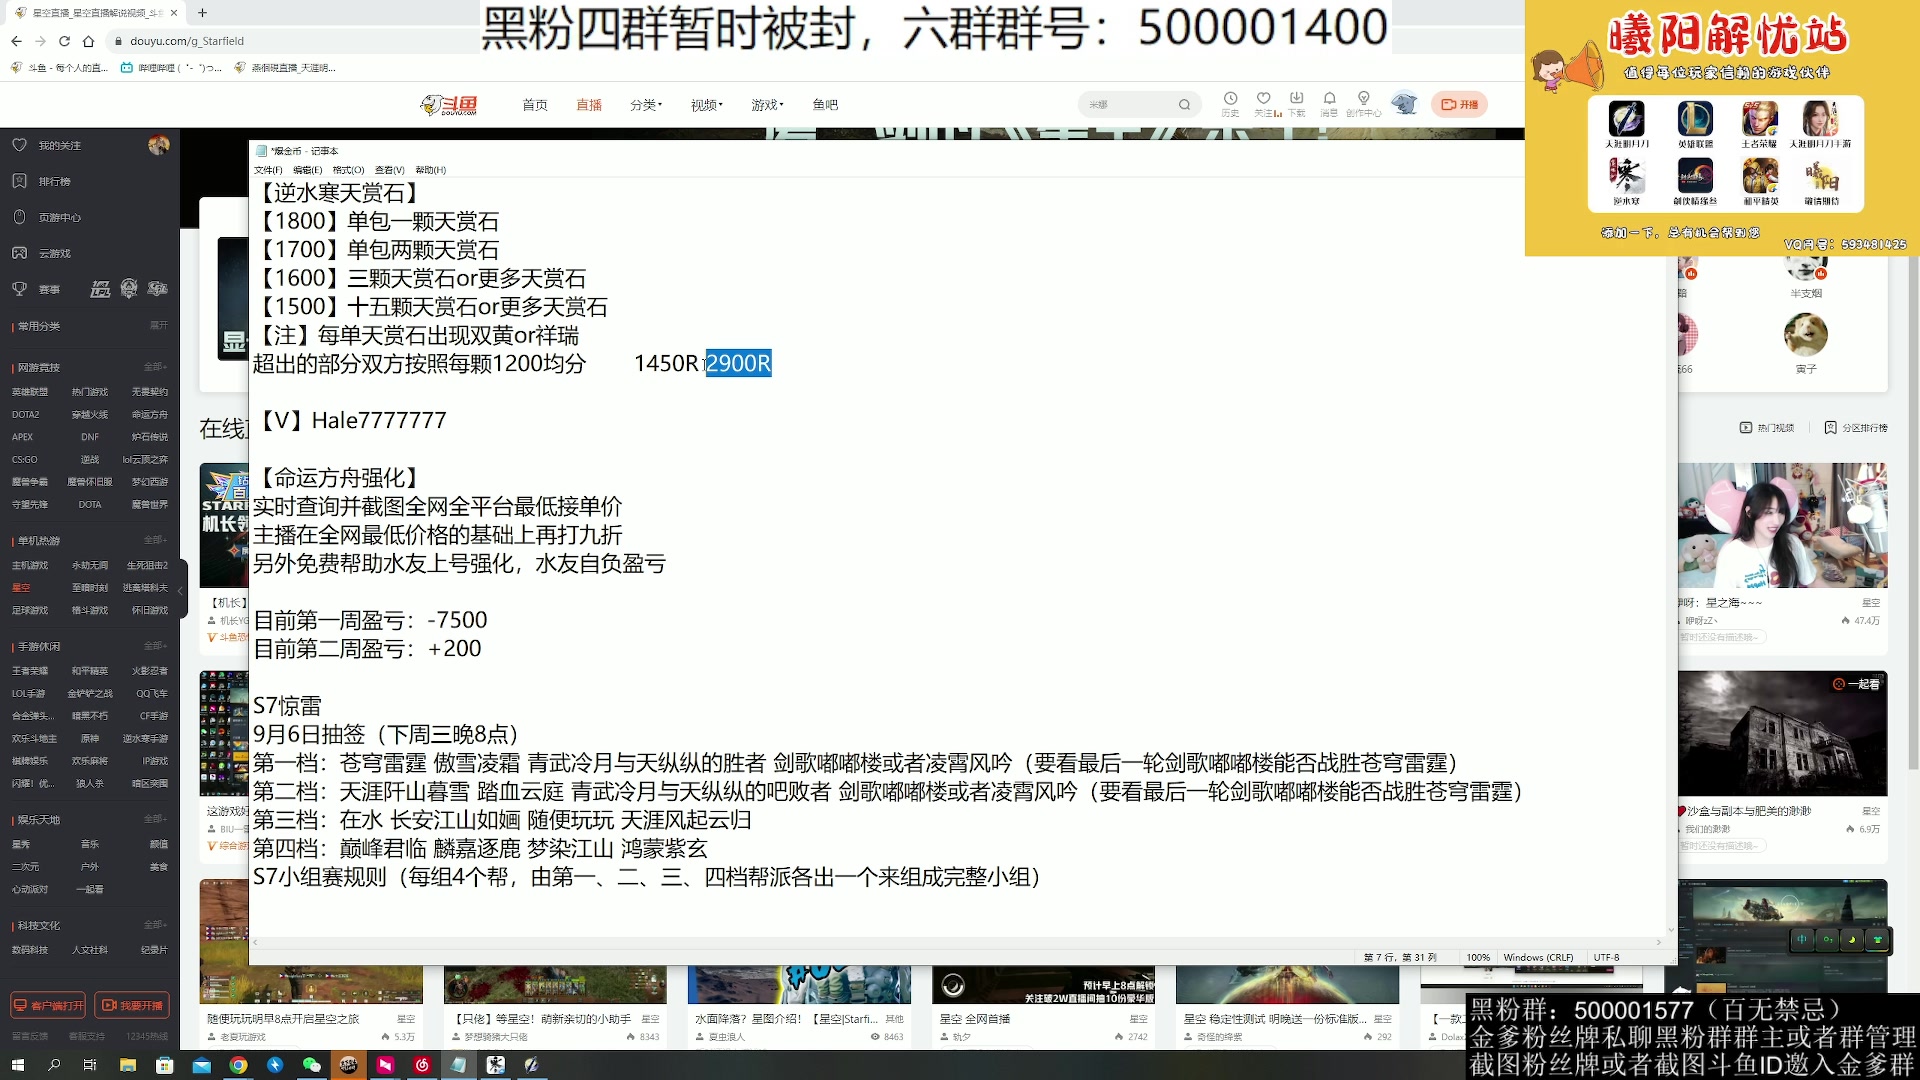Image resolution: width=1920 pixels, height=1080 pixels.
Task: Click the Douyu shark mascot avatar
Action: tap(1406, 104)
